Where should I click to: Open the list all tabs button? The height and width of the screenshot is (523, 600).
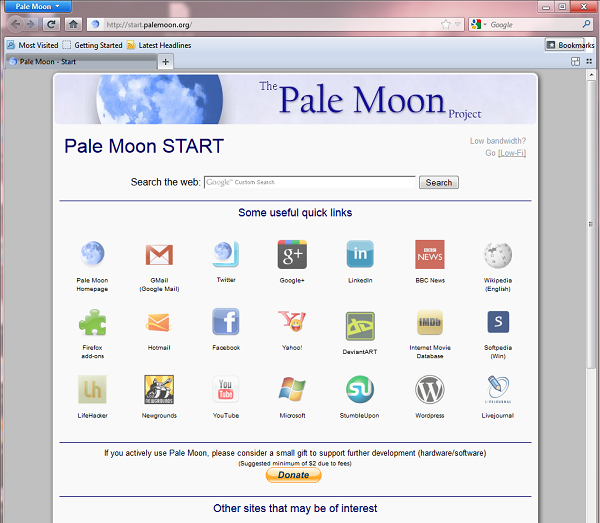coord(589,62)
